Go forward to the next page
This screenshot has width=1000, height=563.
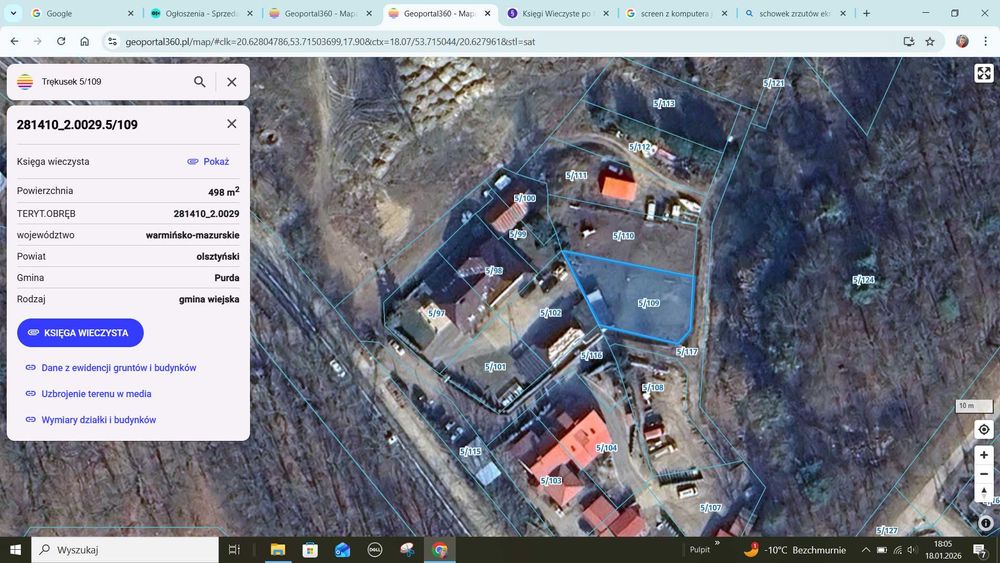point(38,41)
